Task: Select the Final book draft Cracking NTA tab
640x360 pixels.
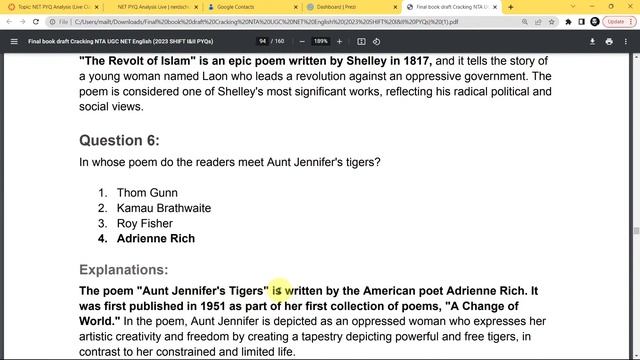Action: point(451,7)
